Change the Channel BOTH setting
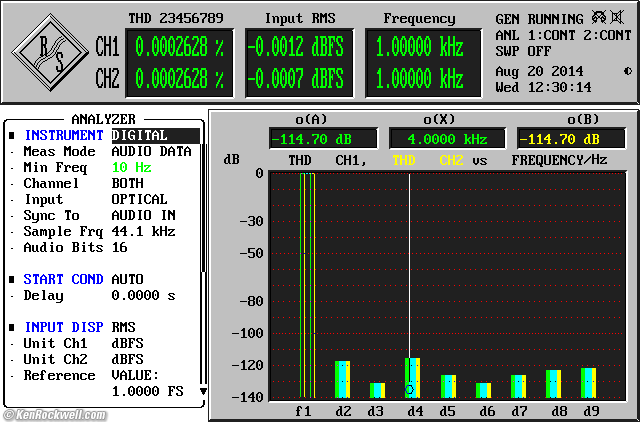The image size is (640, 422). coord(128,183)
